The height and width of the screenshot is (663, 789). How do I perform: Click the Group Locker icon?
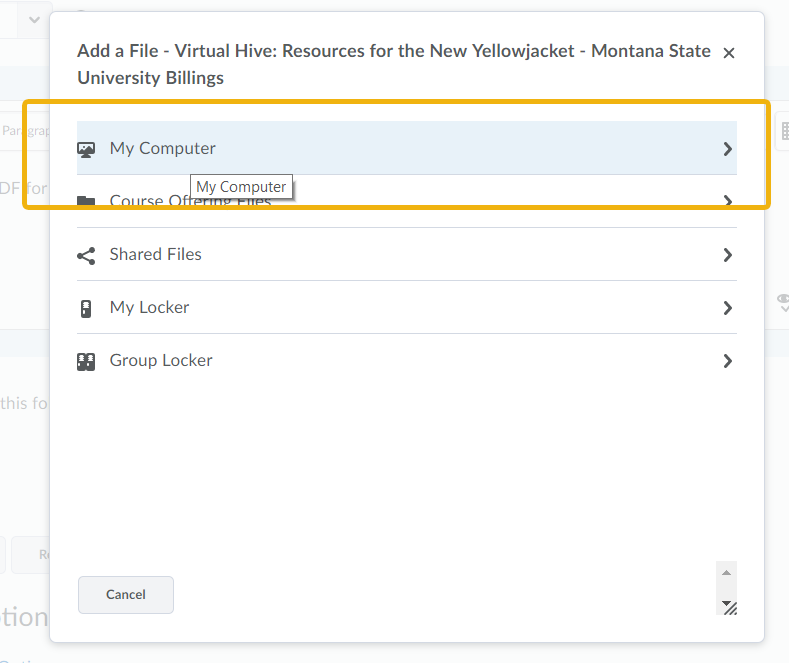click(x=86, y=361)
